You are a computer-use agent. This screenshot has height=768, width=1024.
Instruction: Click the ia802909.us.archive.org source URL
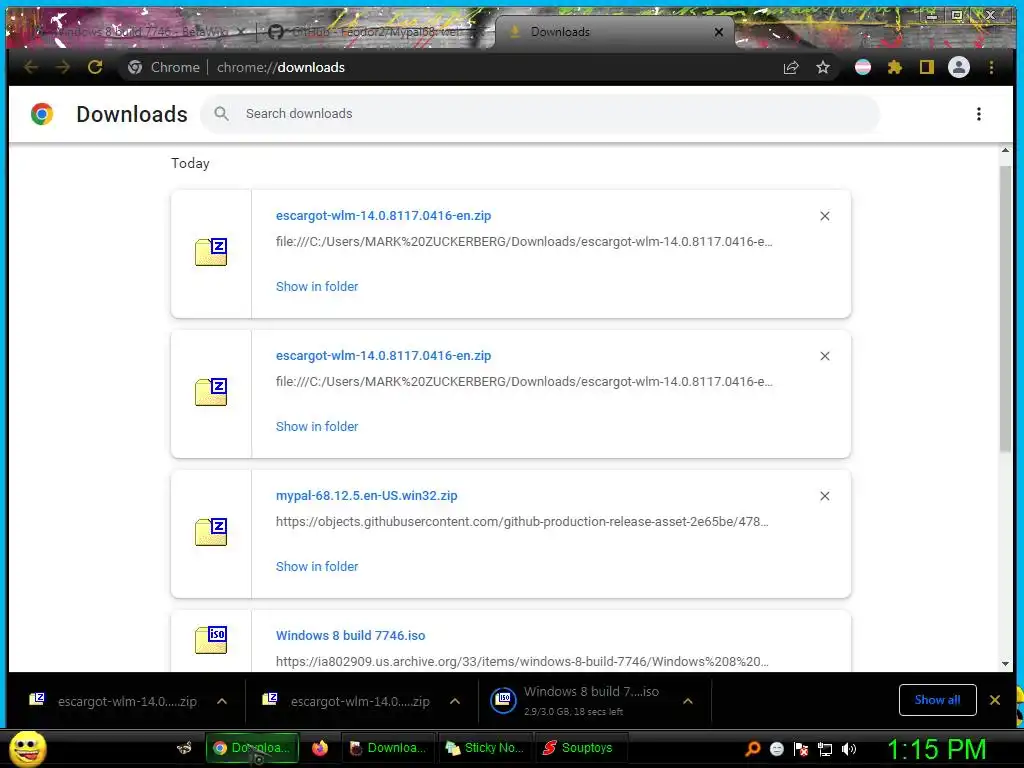click(x=522, y=662)
